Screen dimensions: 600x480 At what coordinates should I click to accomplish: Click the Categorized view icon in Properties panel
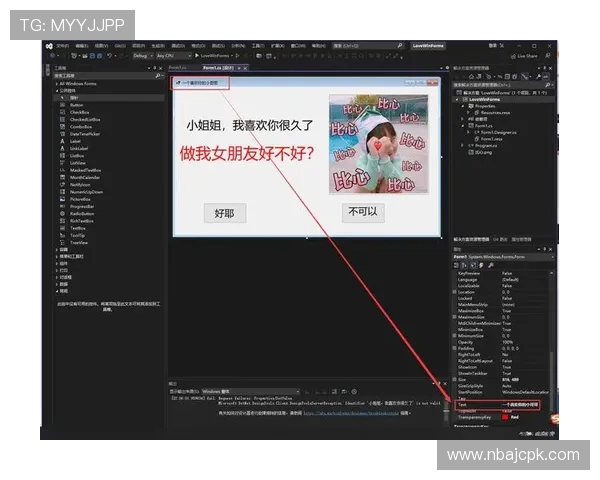pos(457,265)
